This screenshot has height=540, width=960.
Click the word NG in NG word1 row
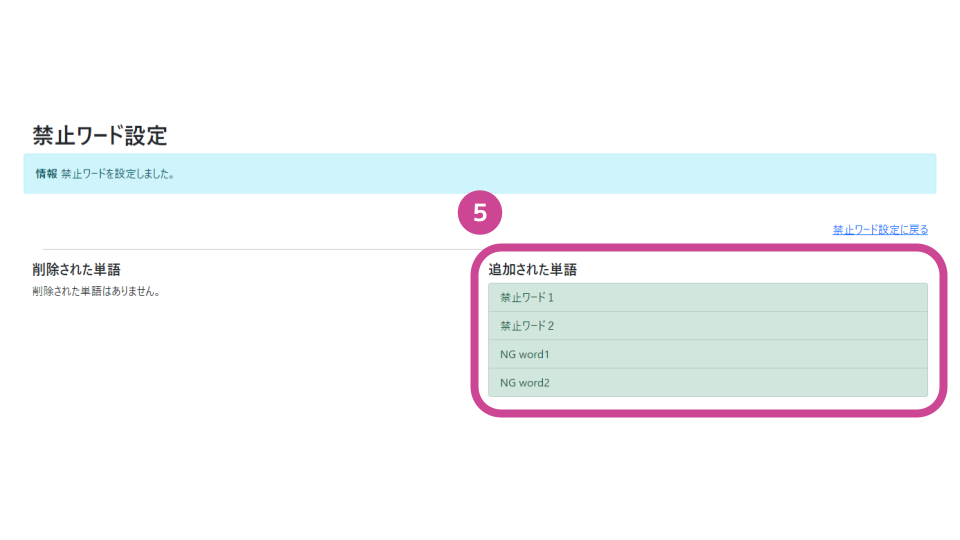tap(508, 354)
